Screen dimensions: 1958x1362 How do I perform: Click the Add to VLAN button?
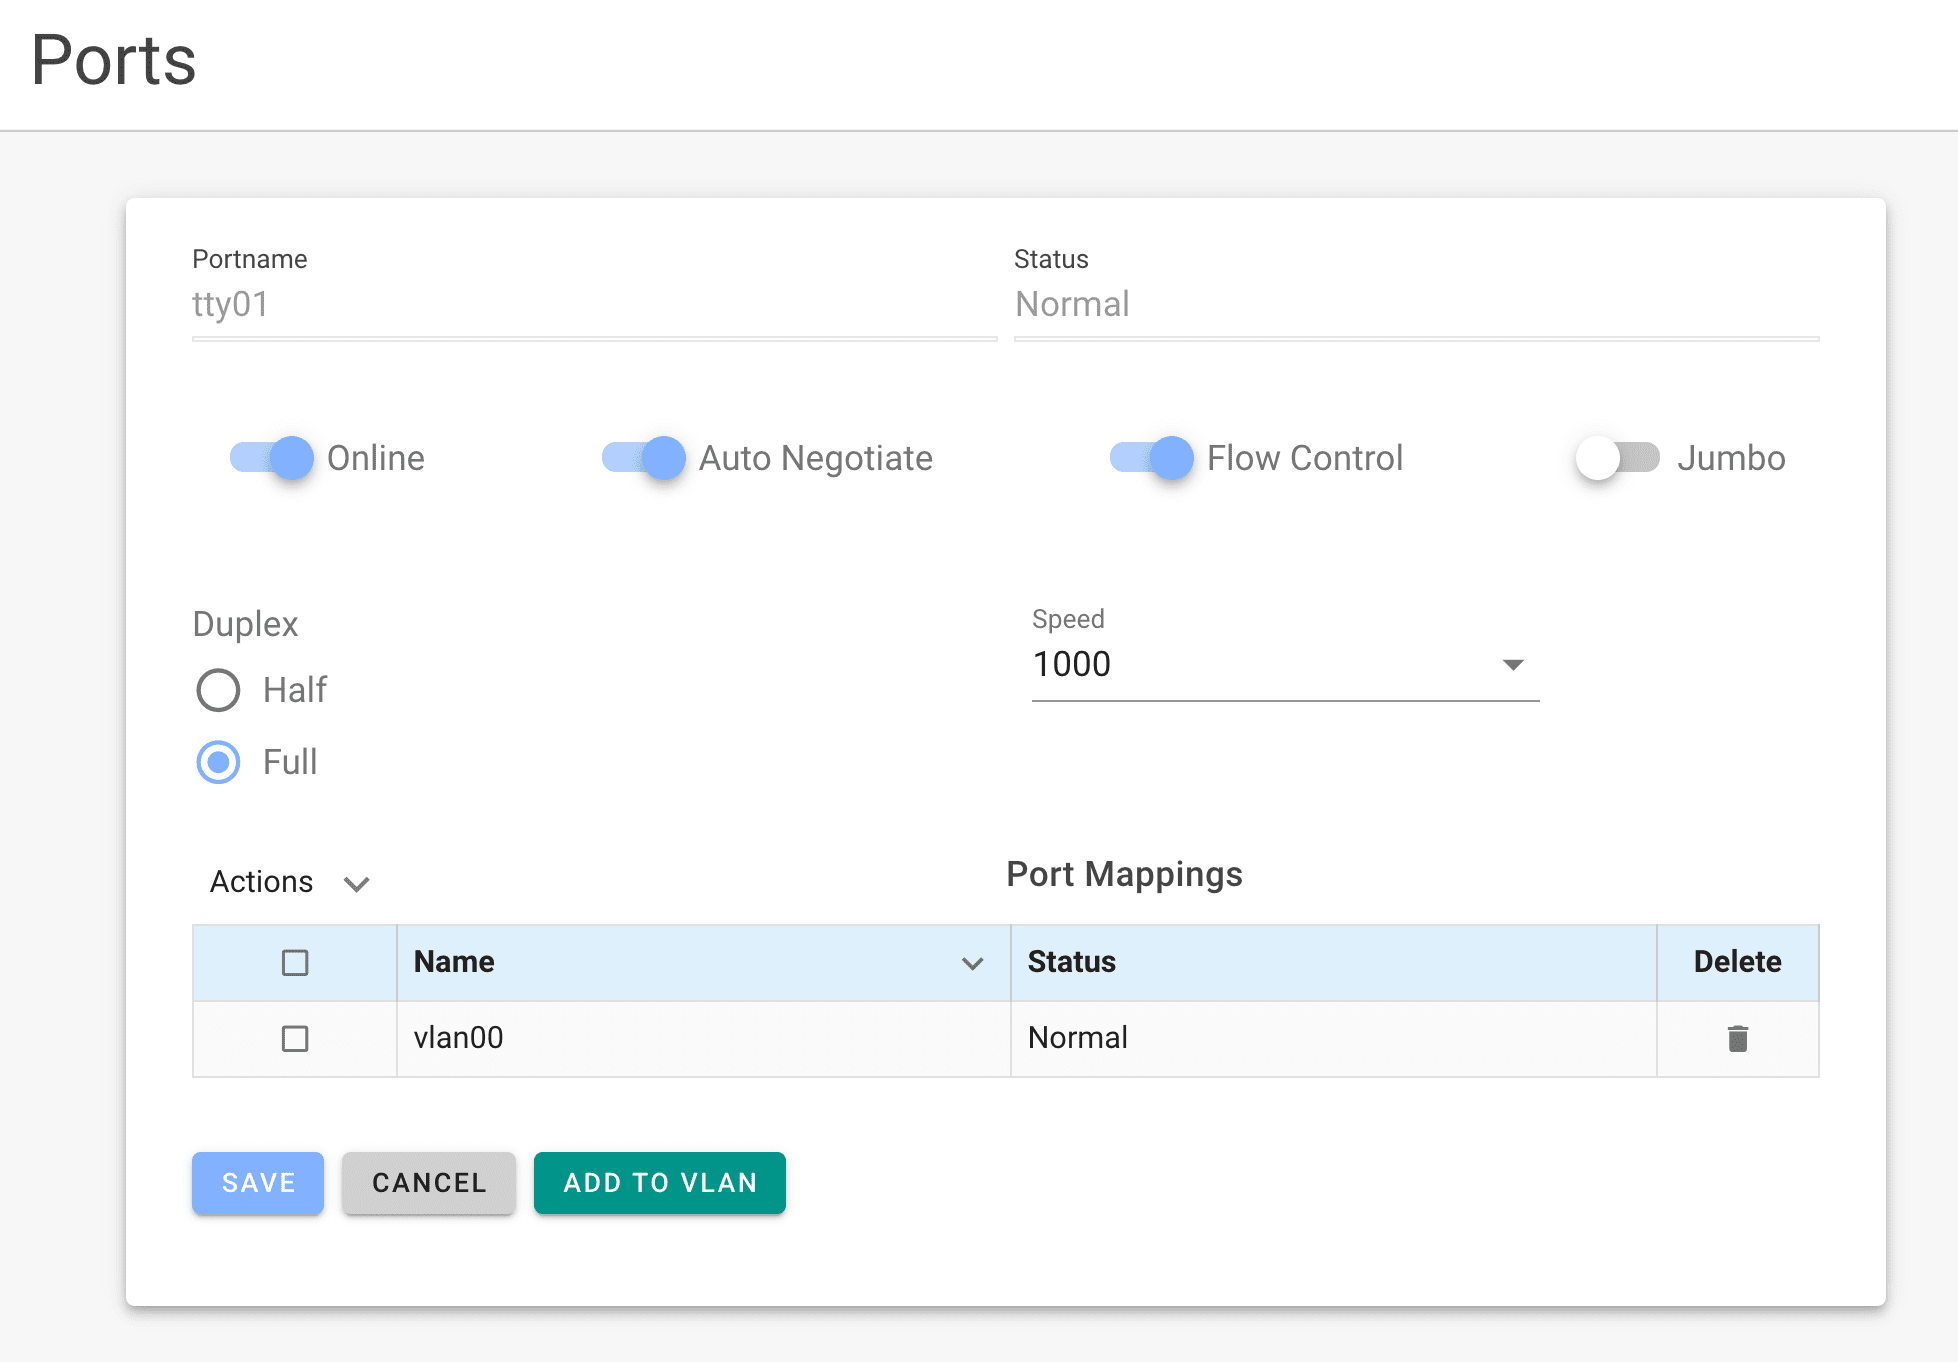pyautogui.click(x=660, y=1183)
